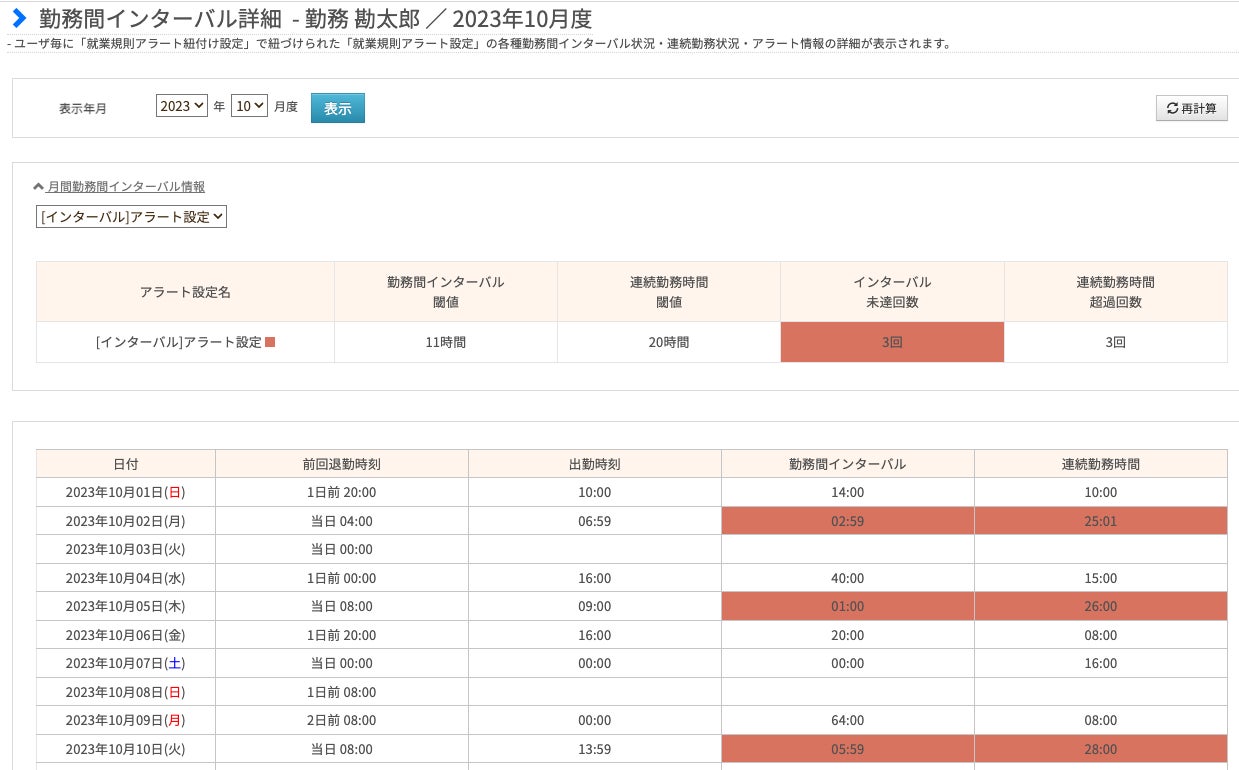This screenshot has height=770, width=1239.
Task: Click the 前回退勤時刻 column header
Action: [342, 464]
